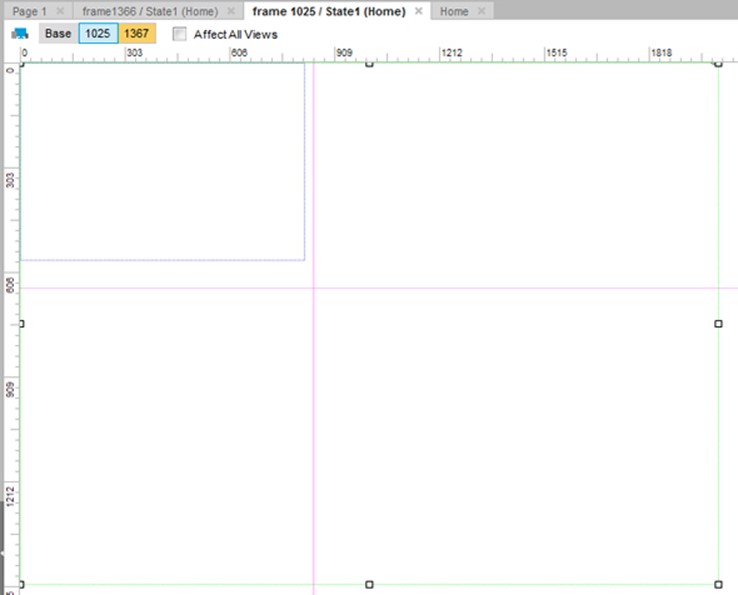Click the top-right corner resize handle
This screenshot has width=738, height=595.
click(x=718, y=63)
